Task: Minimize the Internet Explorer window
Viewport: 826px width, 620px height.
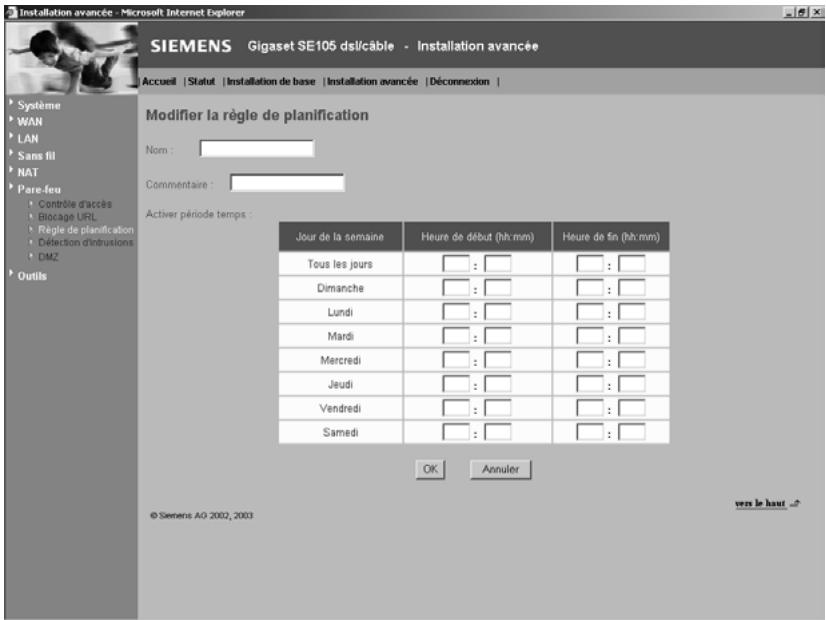Action: tap(789, 12)
